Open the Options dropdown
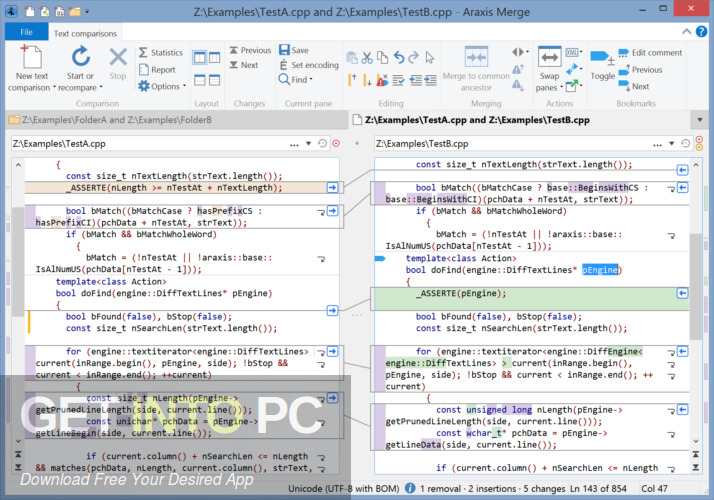Screen dimensions: 714x500 [162, 86]
